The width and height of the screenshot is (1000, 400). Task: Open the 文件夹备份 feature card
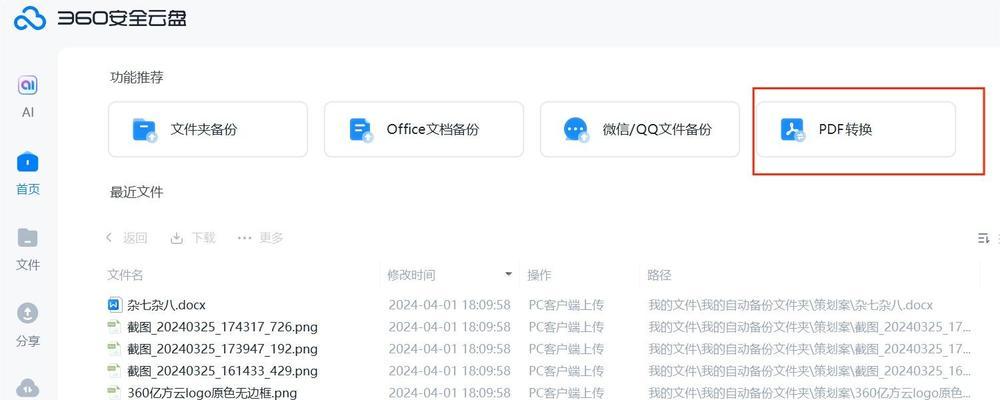208,130
